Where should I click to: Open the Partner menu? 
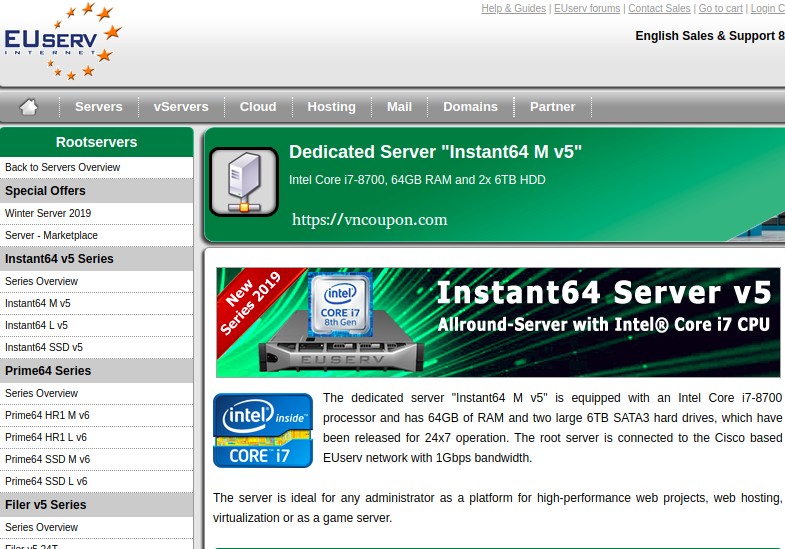coord(552,107)
